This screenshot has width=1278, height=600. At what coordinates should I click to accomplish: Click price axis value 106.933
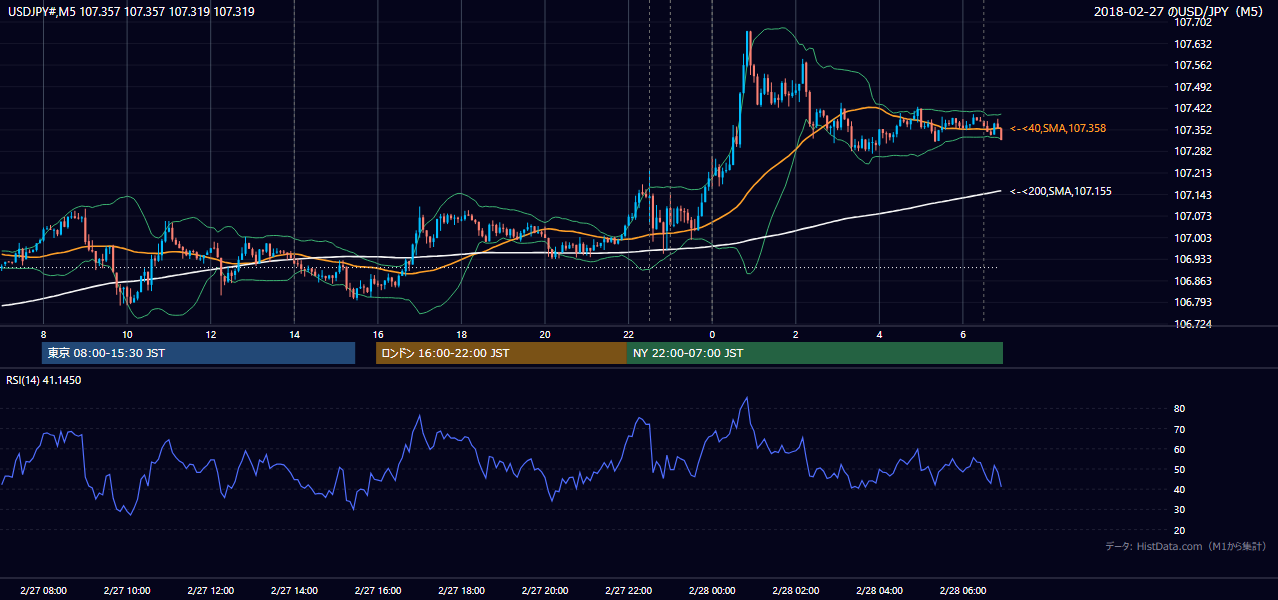point(1191,259)
